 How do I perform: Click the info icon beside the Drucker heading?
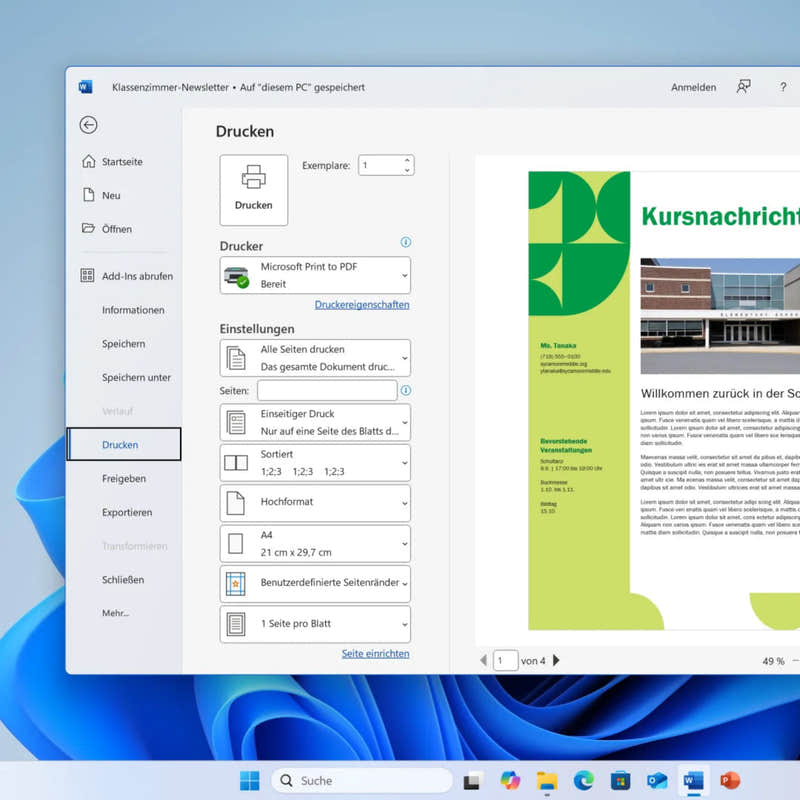404,242
